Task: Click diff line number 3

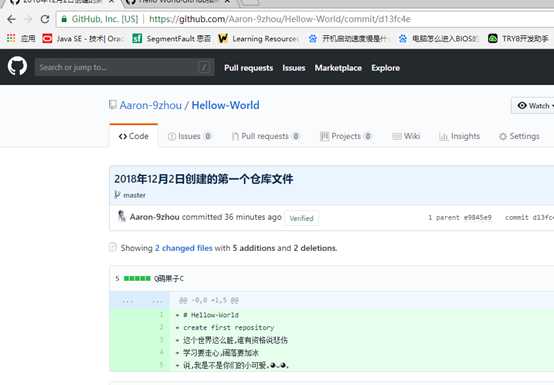Action: tap(161, 340)
